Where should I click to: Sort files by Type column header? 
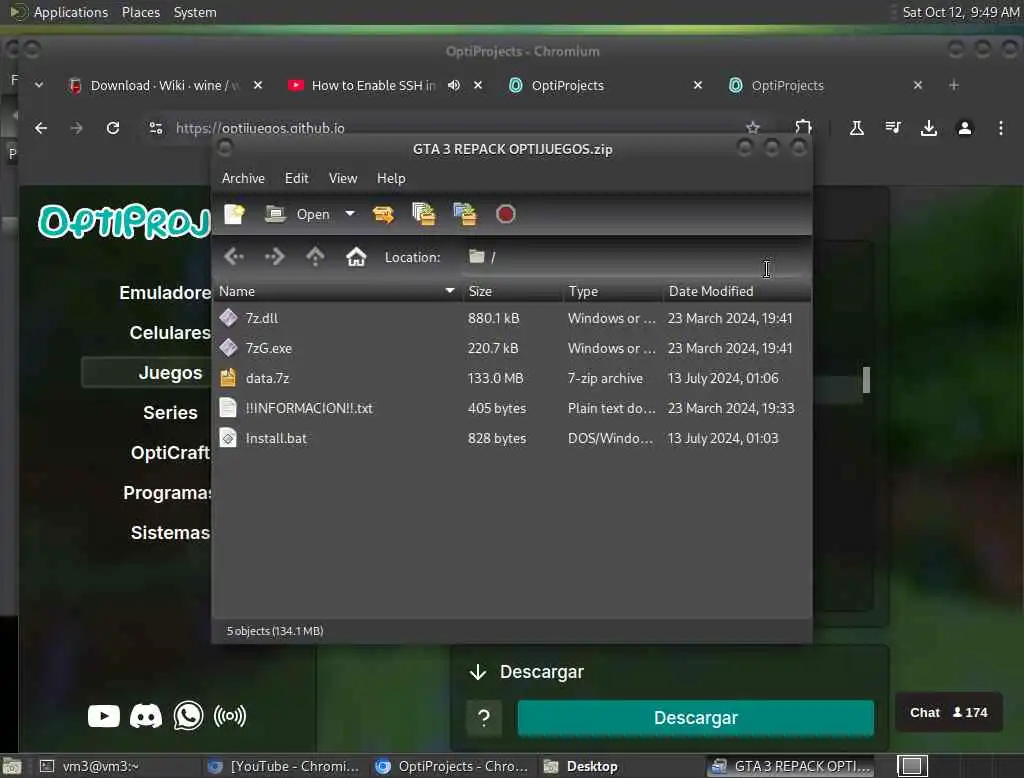(613, 291)
